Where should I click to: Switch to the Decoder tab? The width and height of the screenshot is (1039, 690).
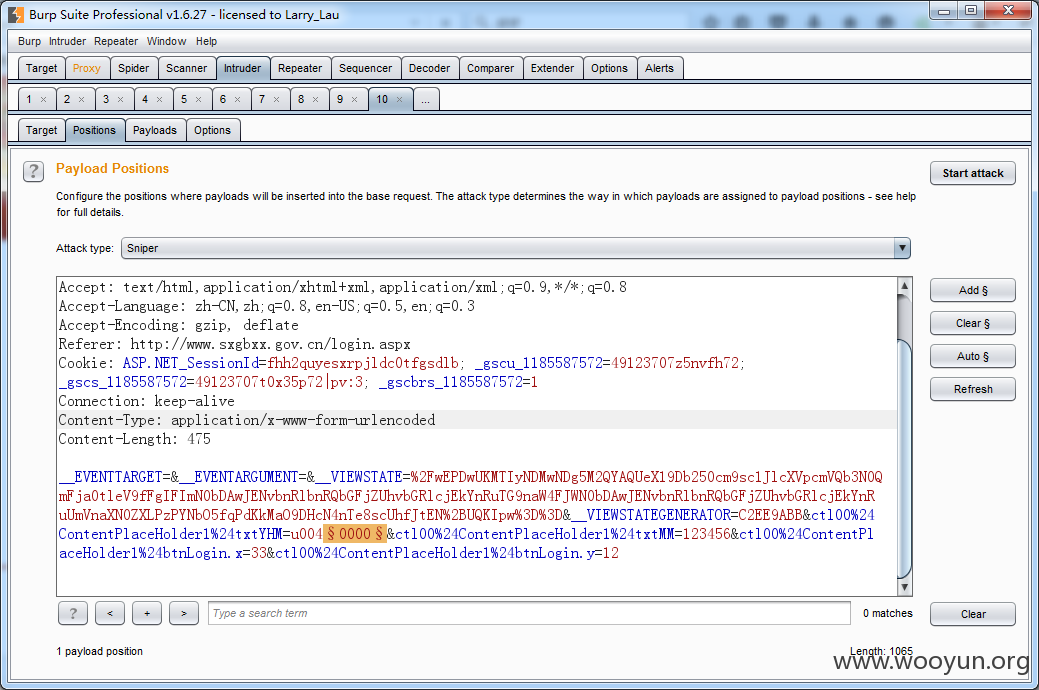pos(429,68)
